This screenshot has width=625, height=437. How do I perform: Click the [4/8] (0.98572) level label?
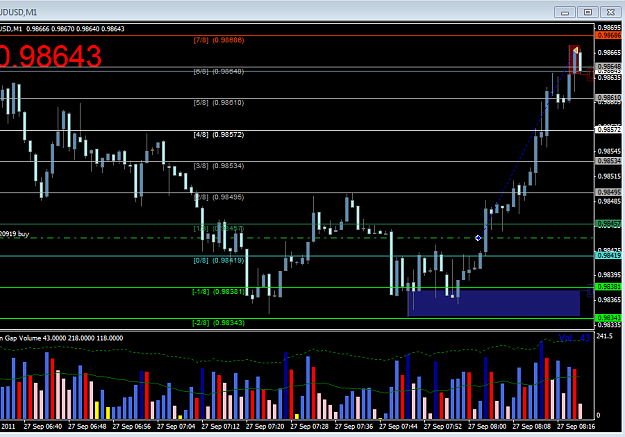219,135
